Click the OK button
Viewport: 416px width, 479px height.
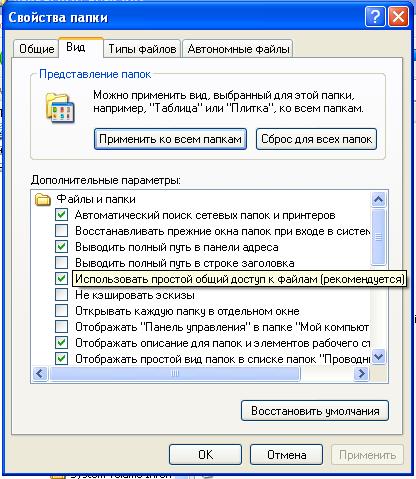[x=205, y=454]
